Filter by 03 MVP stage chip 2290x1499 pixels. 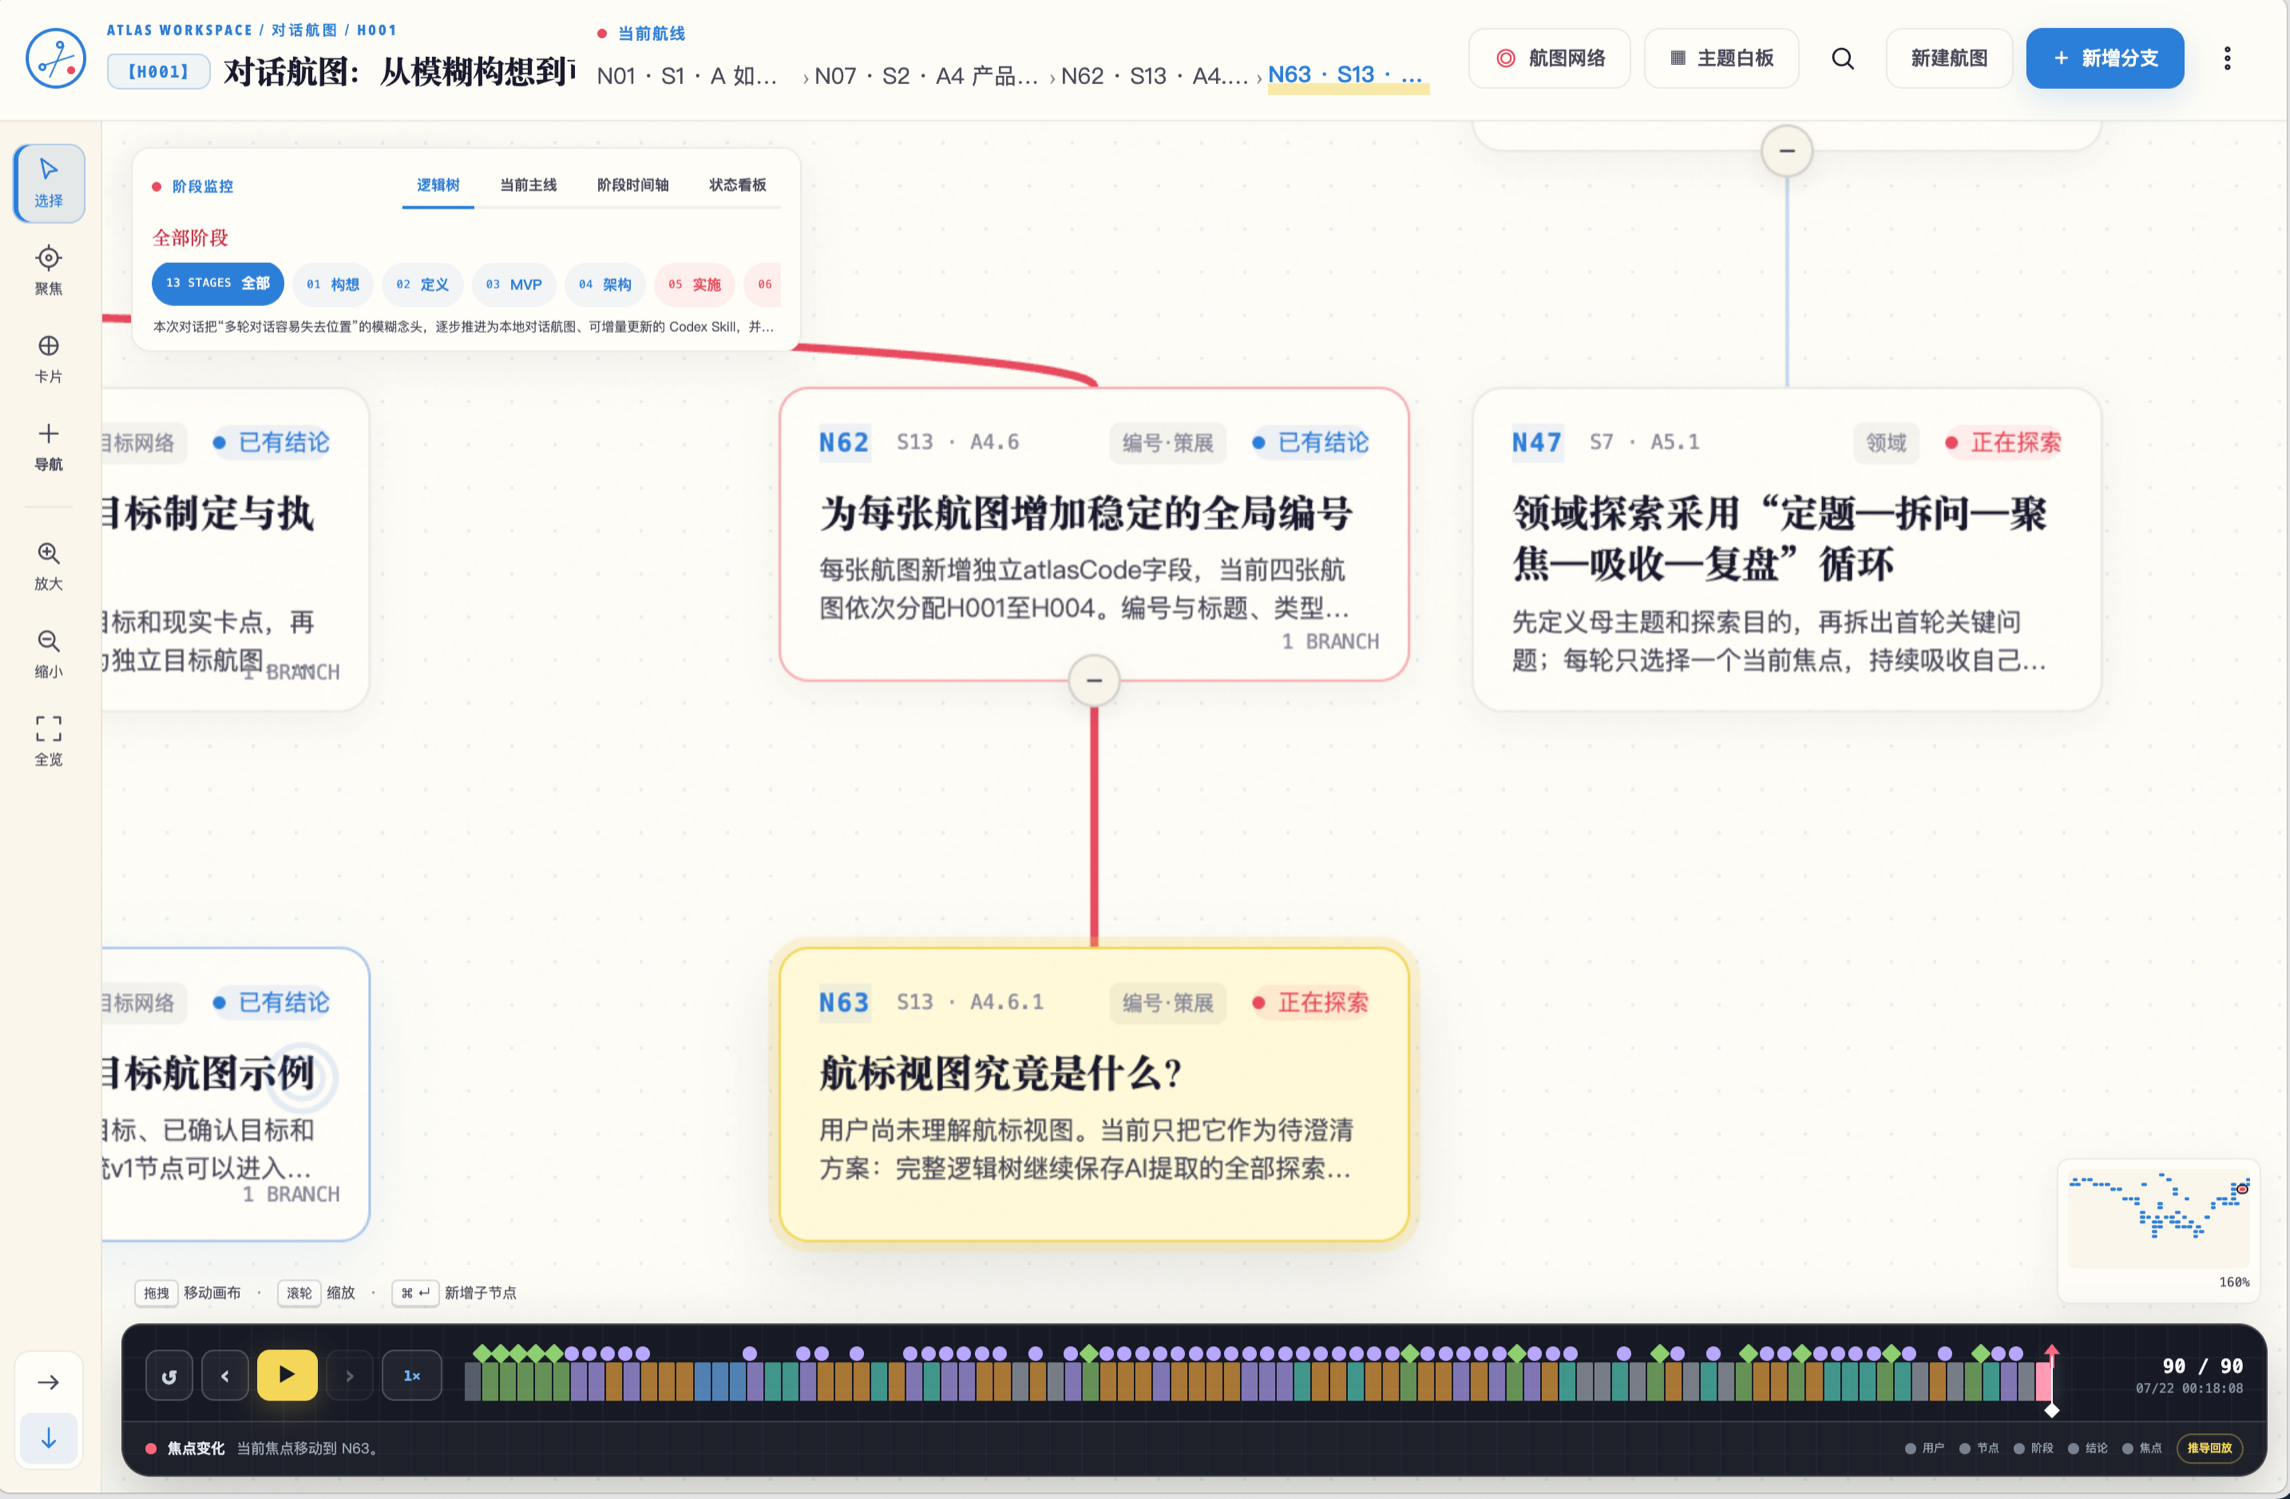coord(513,284)
